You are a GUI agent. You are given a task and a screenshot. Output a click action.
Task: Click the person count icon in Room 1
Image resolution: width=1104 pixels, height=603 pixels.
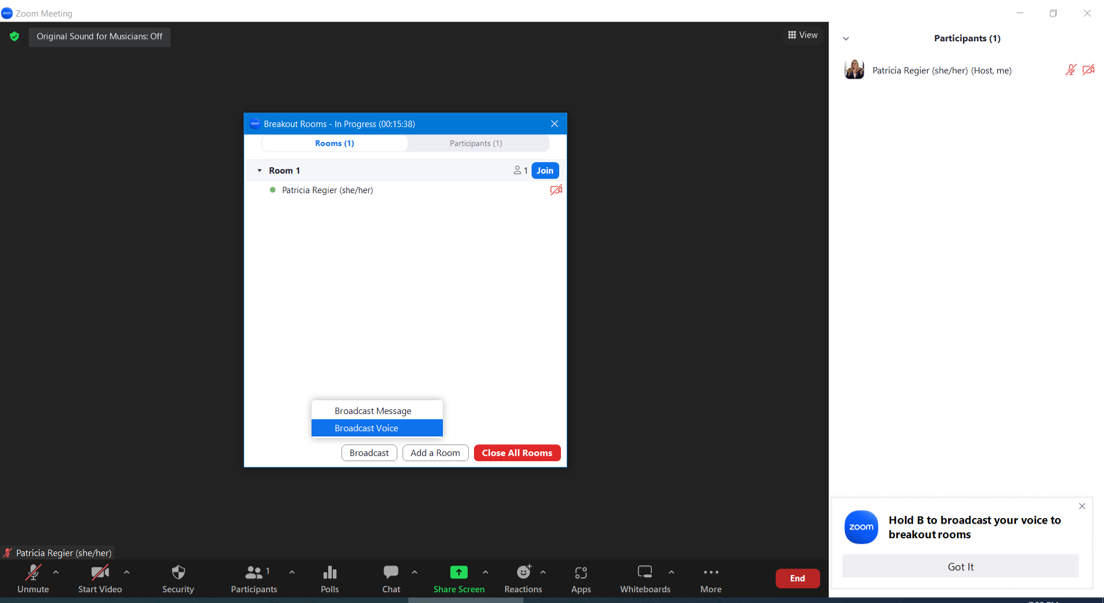click(518, 170)
